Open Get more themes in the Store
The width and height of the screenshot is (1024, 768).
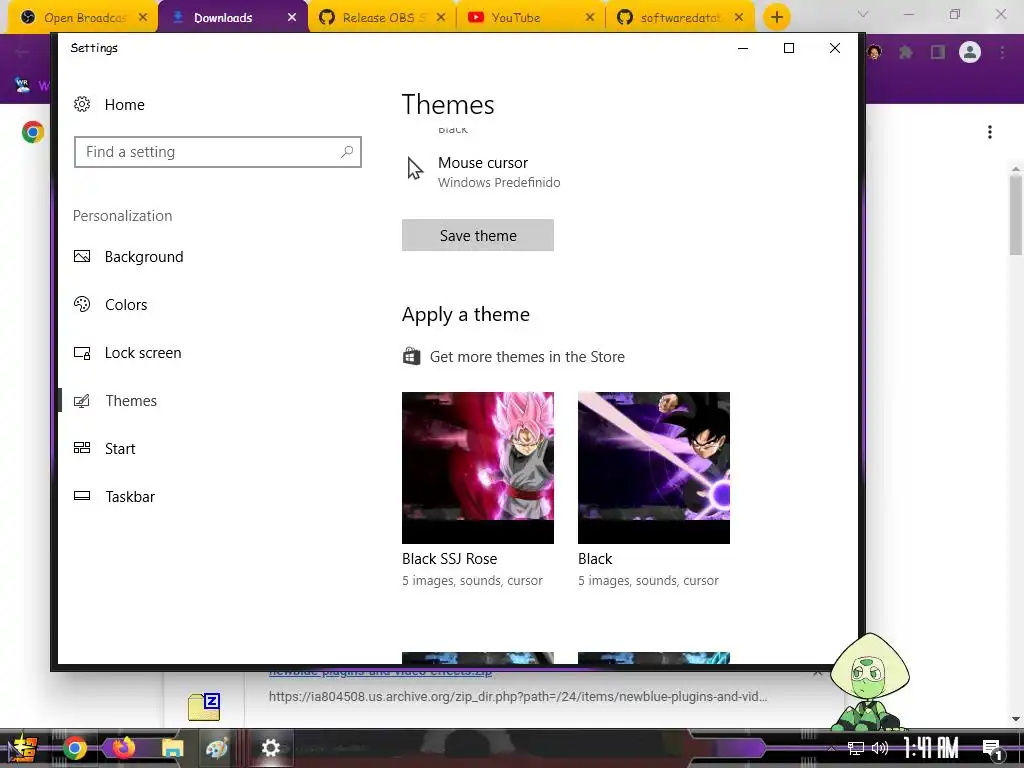(527, 357)
